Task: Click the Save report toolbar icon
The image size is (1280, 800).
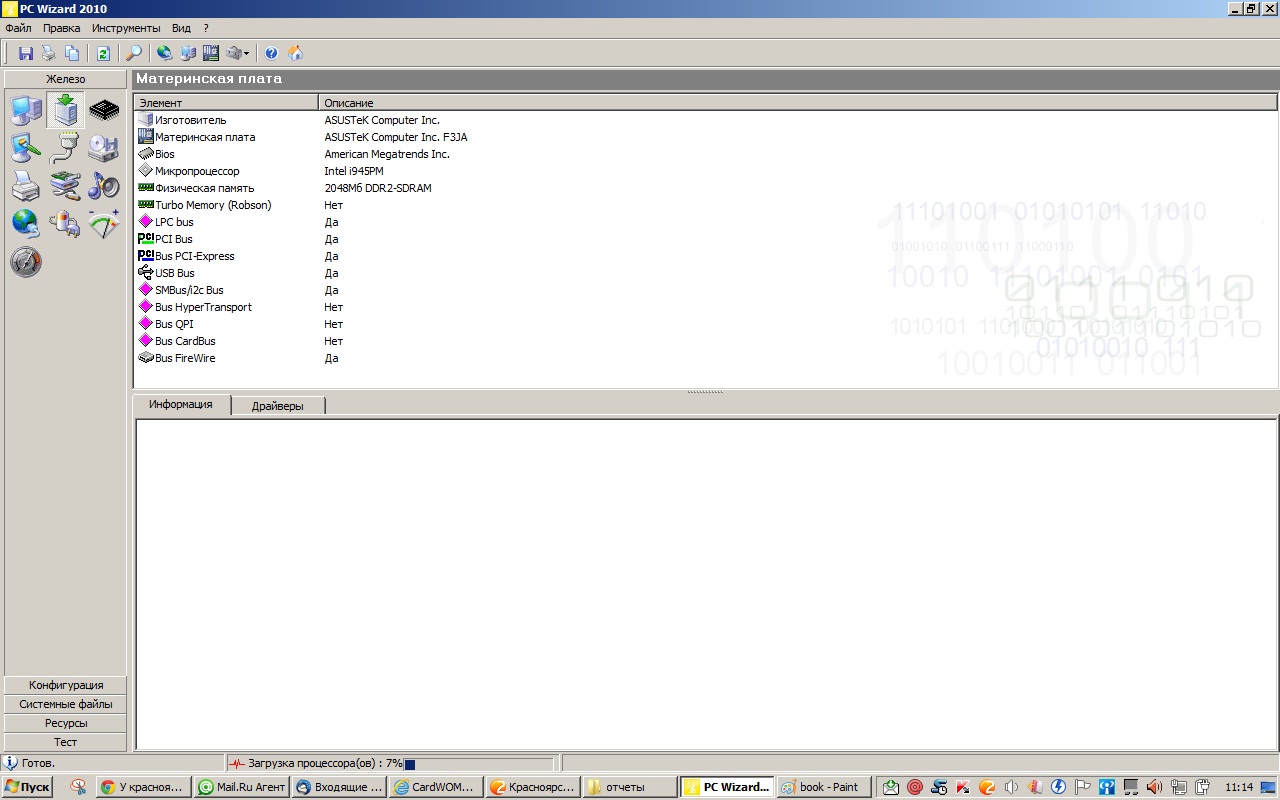Action: (x=27, y=53)
